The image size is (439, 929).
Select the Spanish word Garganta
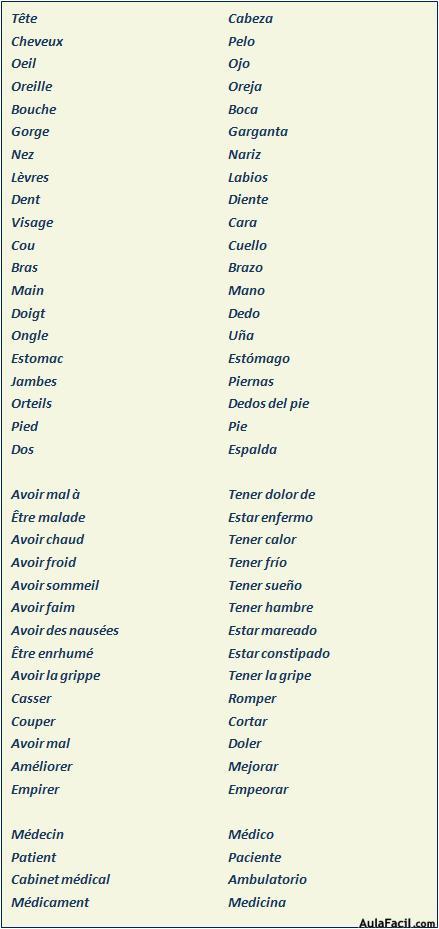[x=258, y=132]
